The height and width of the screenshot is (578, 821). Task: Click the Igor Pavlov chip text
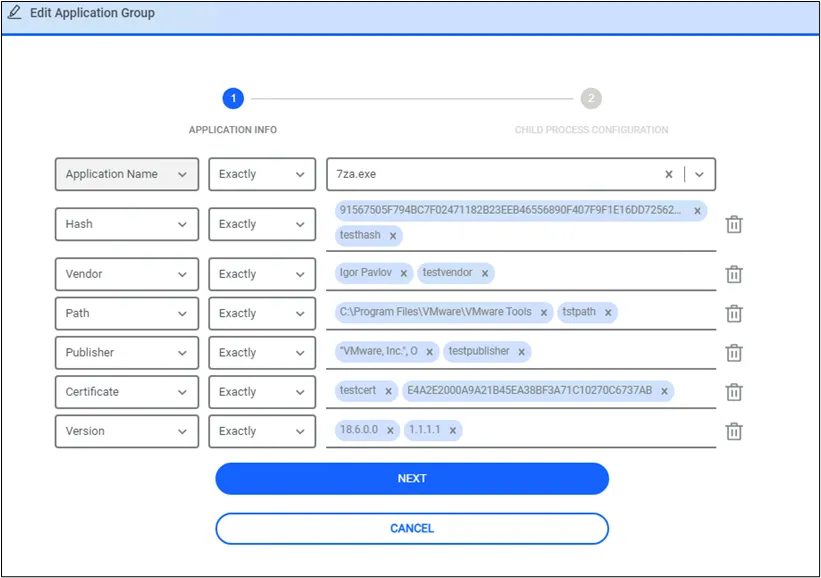(x=365, y=272)
